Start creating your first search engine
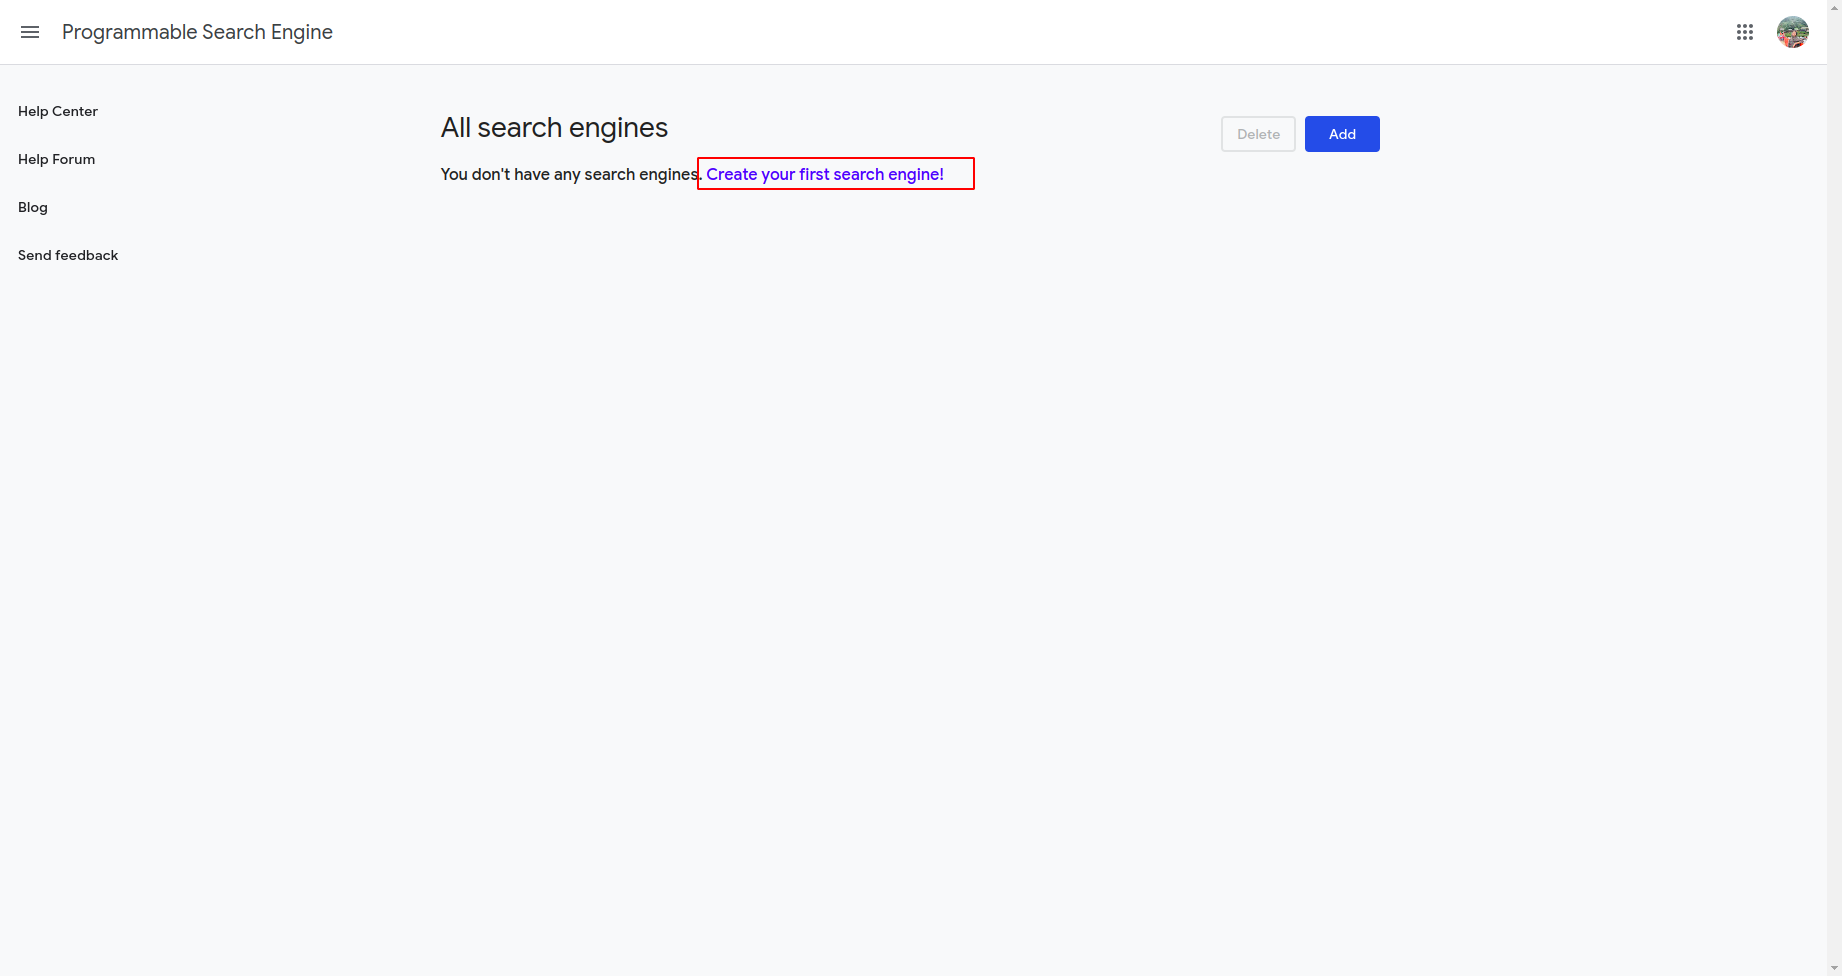 [825, 174]
